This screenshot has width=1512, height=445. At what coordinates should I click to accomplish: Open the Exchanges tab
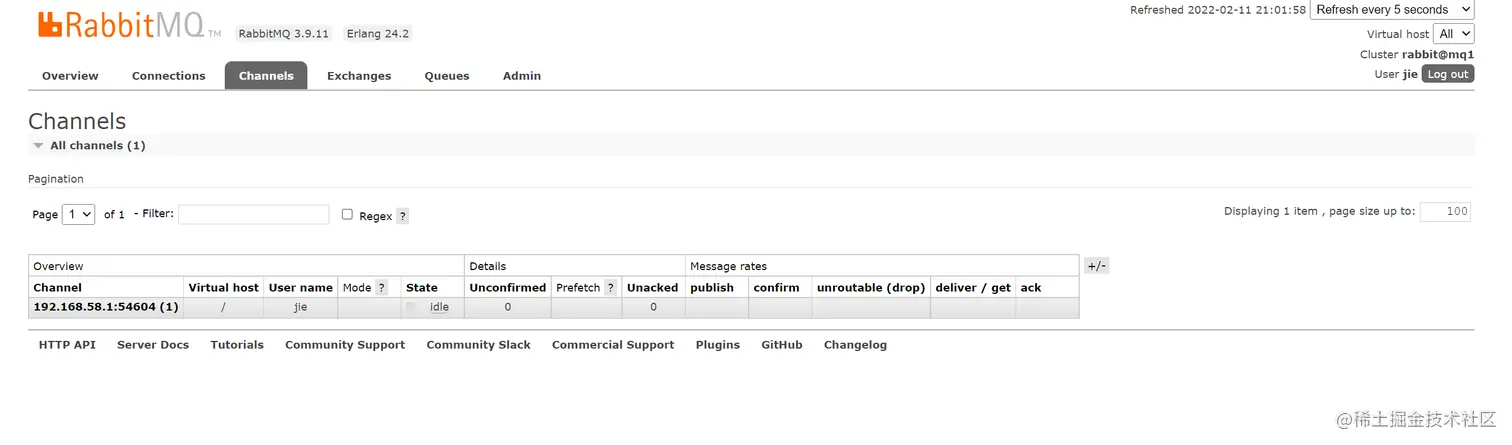[x=359, y=76]
